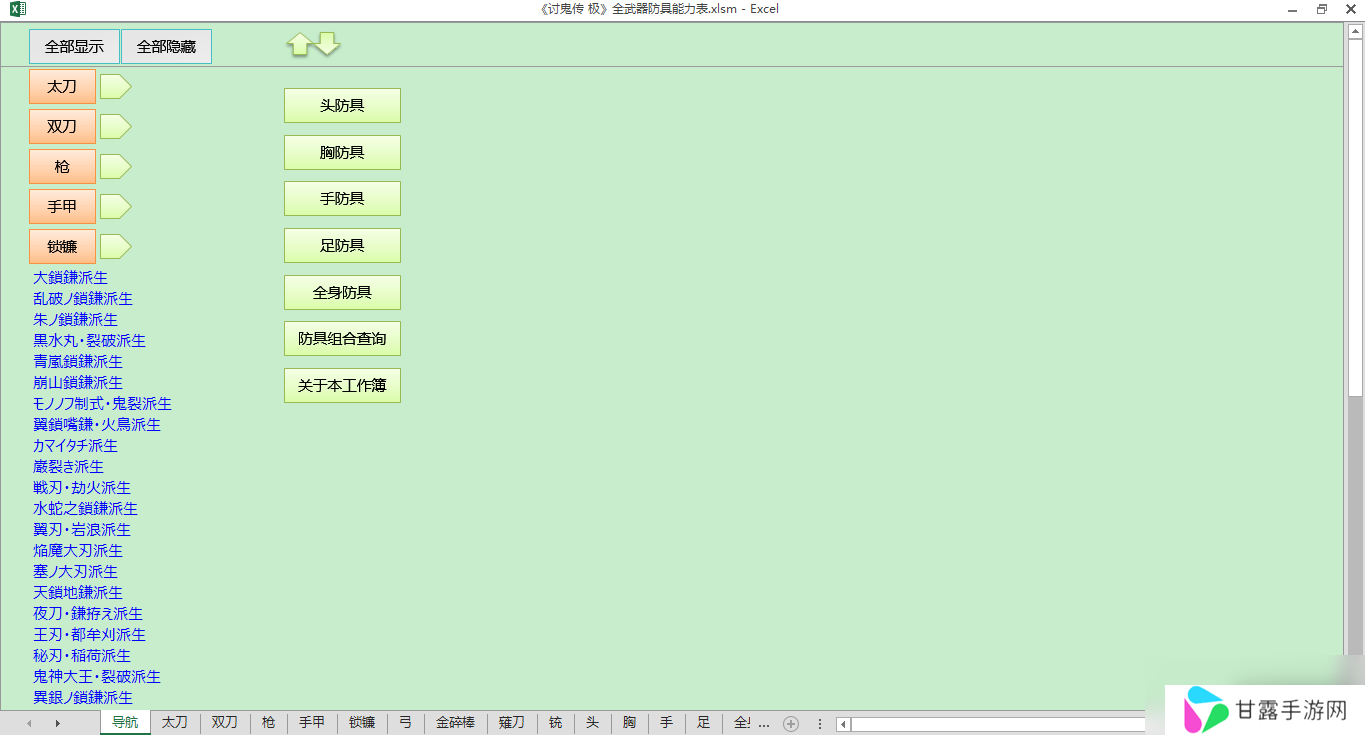This screenshot has width=1365, height=735.
Task: Follow the 黒水丸･裂破派生 link
Action: click(89, 340)
